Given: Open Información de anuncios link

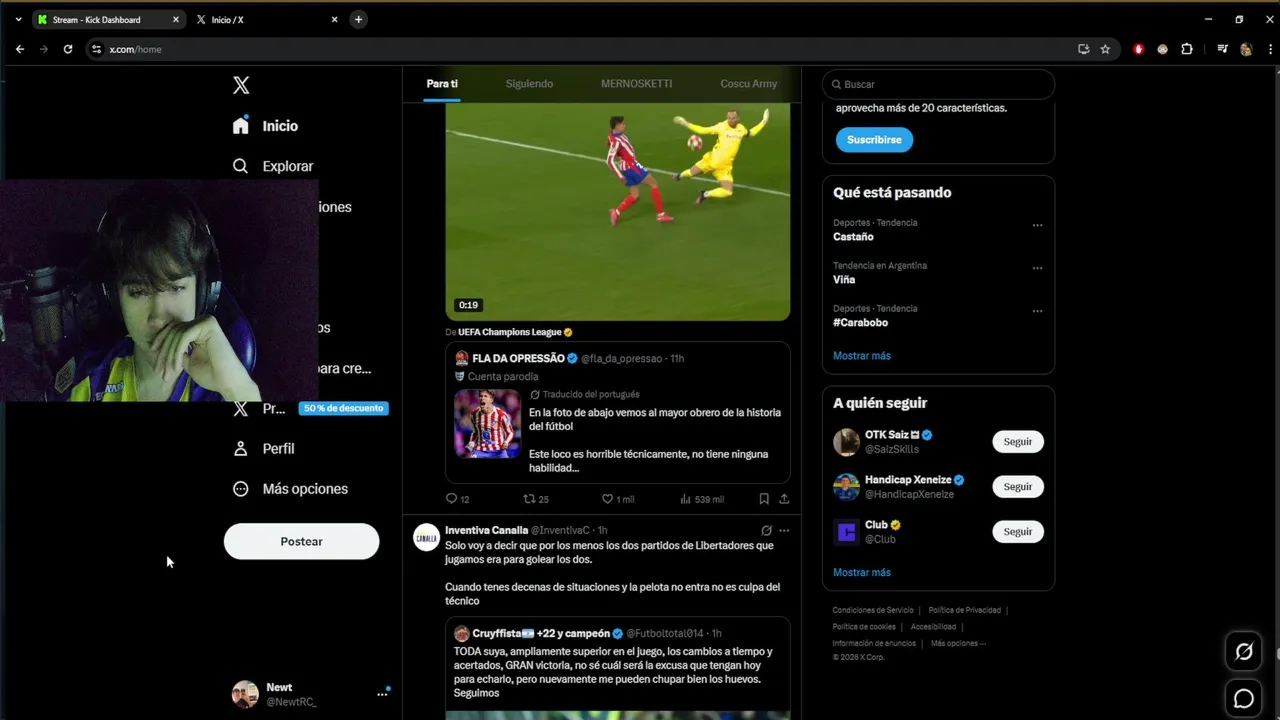Looking at the screenshot, I should click(x=874, y=644).
